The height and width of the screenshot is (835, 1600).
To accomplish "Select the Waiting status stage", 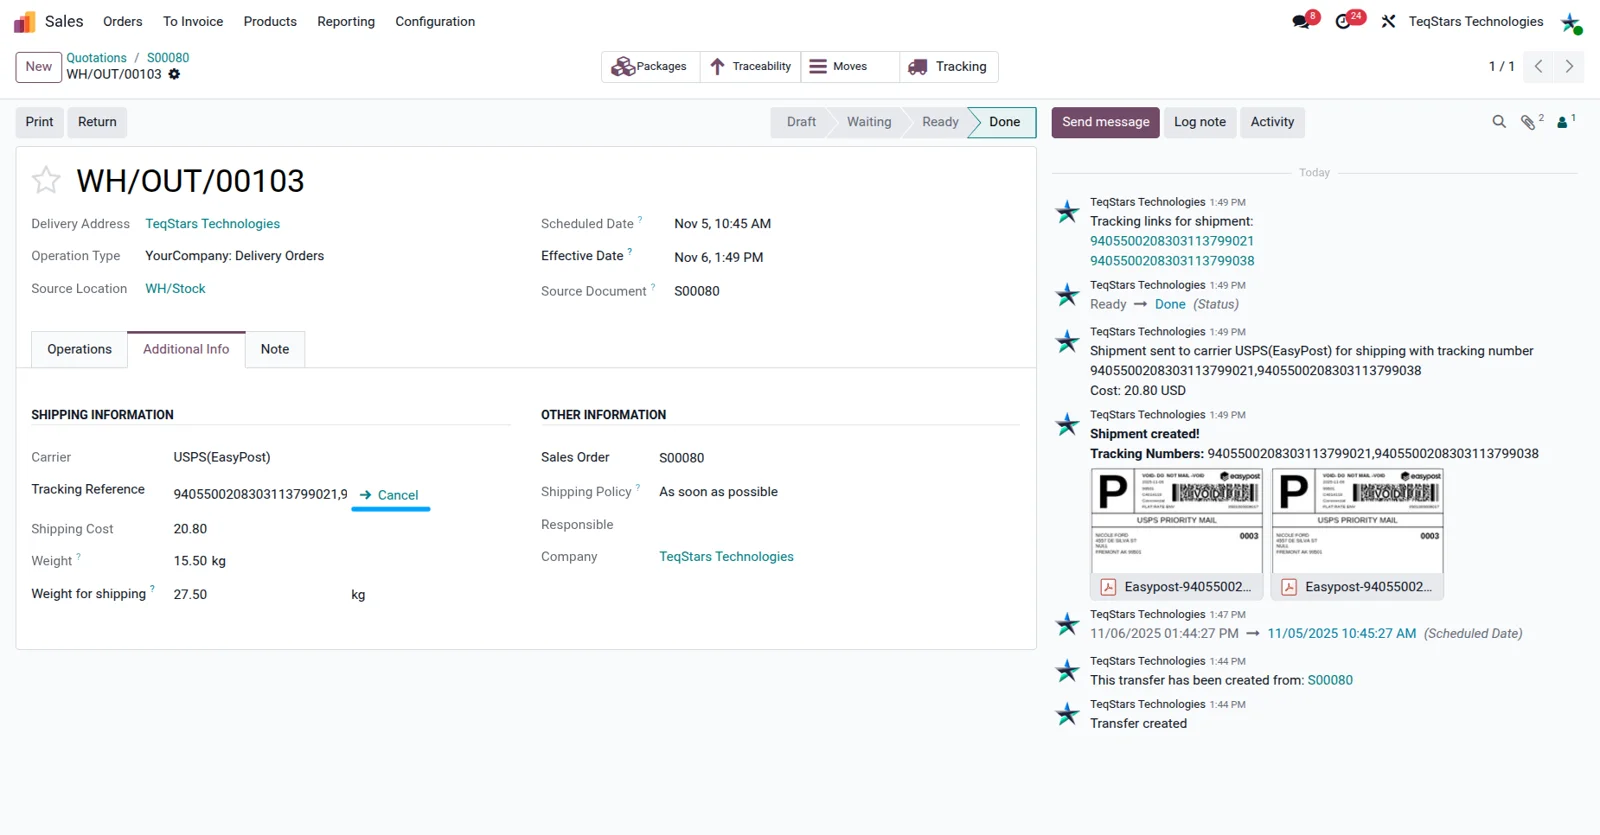I will (869, 122).
